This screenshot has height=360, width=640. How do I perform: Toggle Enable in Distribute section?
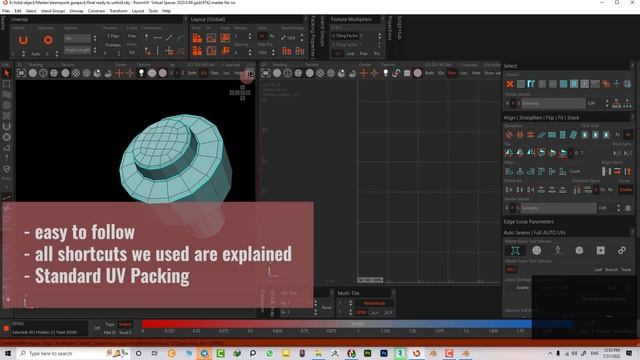point(626,189)
